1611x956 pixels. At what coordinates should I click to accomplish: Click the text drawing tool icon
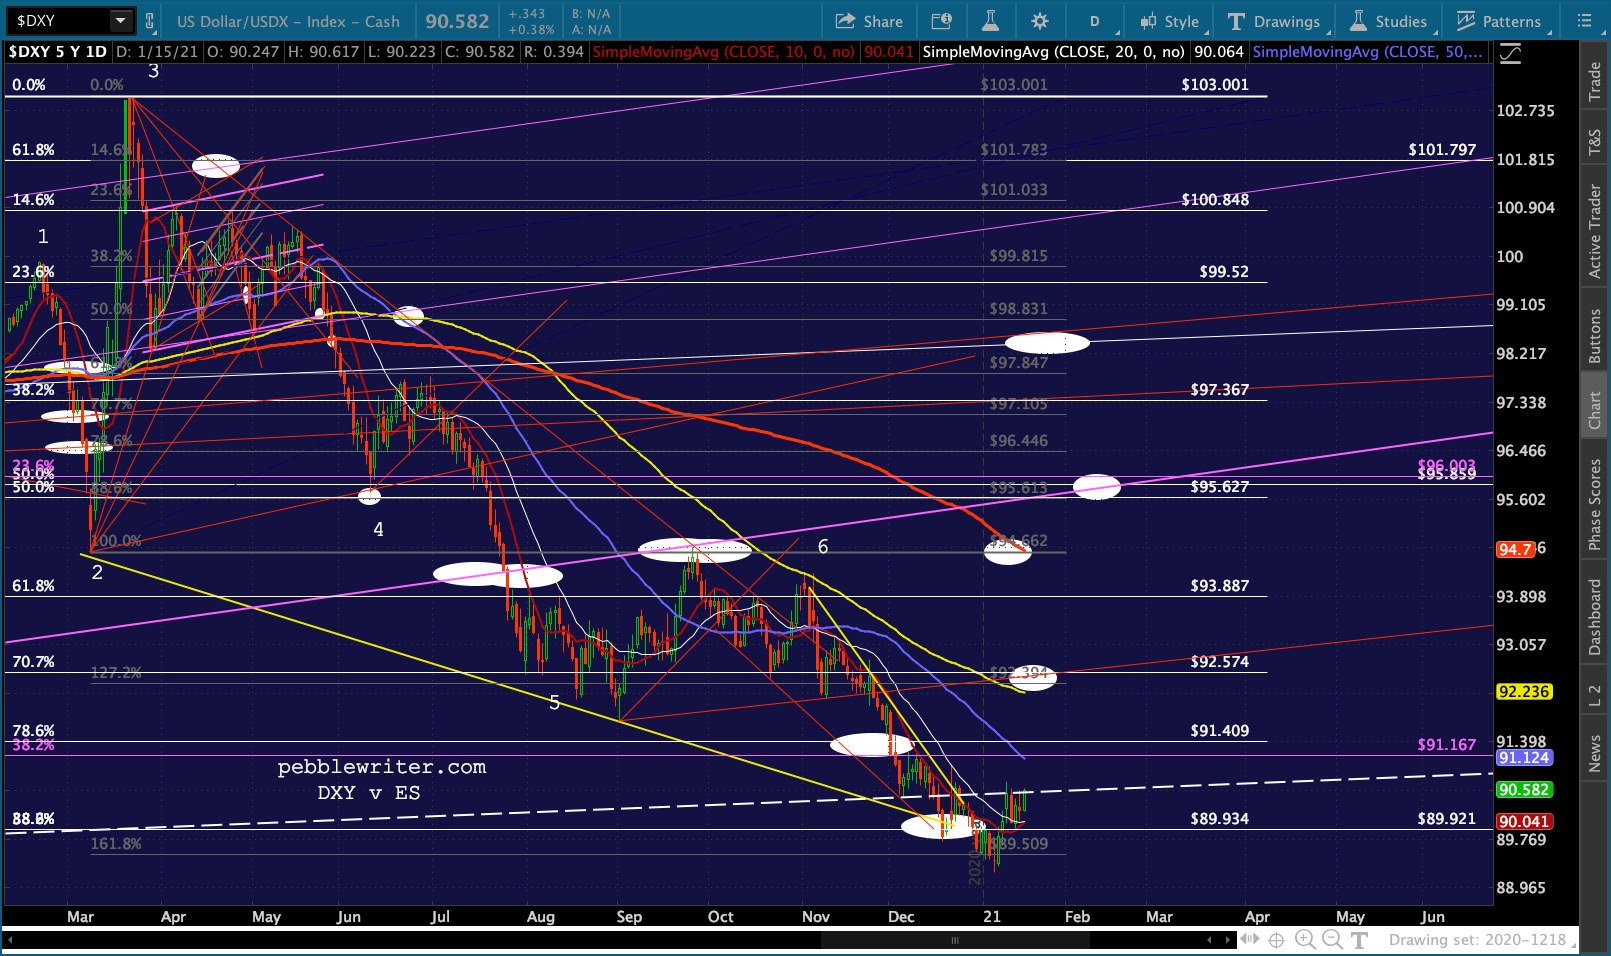point(1359,940)
